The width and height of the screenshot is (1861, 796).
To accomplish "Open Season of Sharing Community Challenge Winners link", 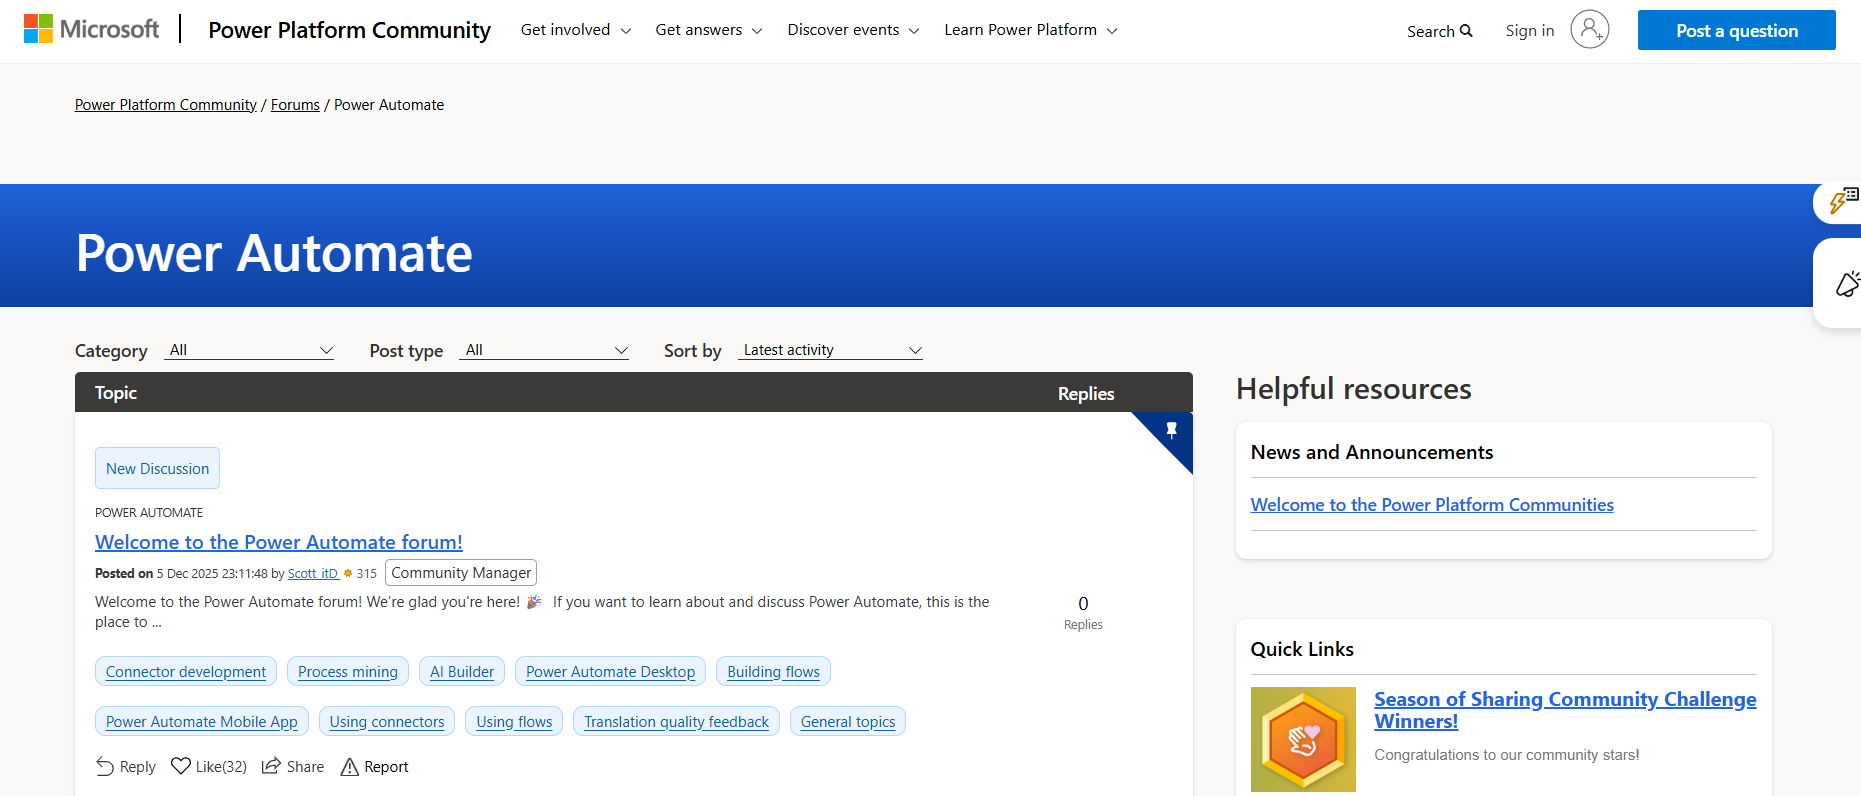I will (1565, 710).
